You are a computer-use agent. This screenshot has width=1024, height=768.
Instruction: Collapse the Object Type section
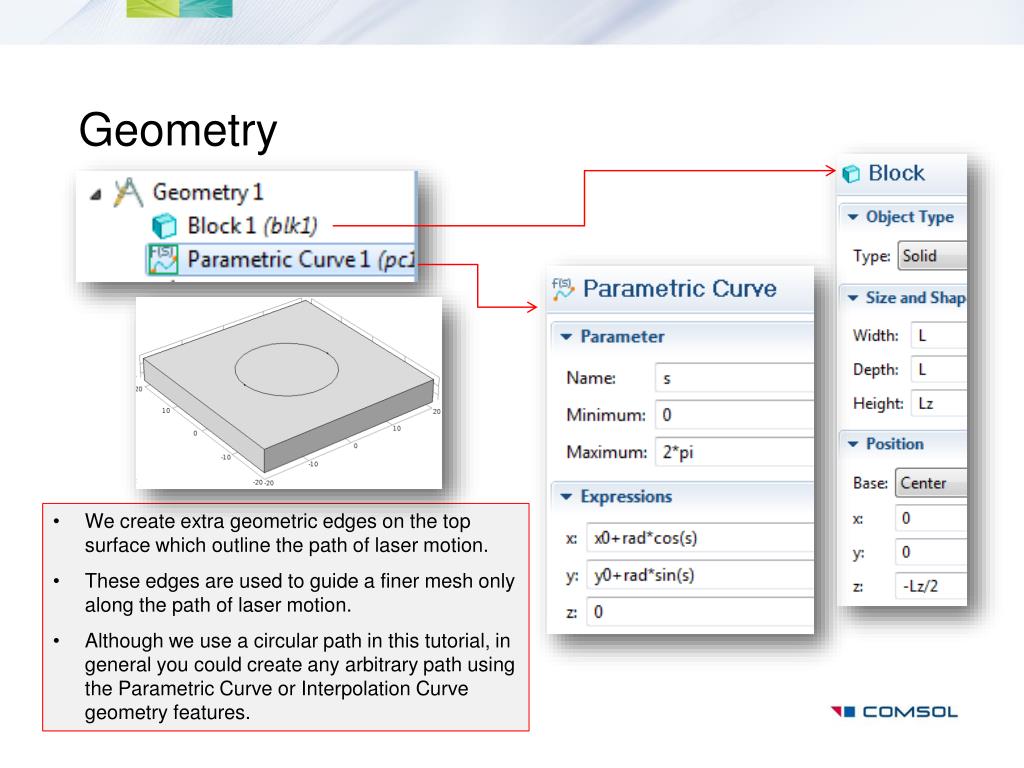pyautogui.click(x=852, y=217)
